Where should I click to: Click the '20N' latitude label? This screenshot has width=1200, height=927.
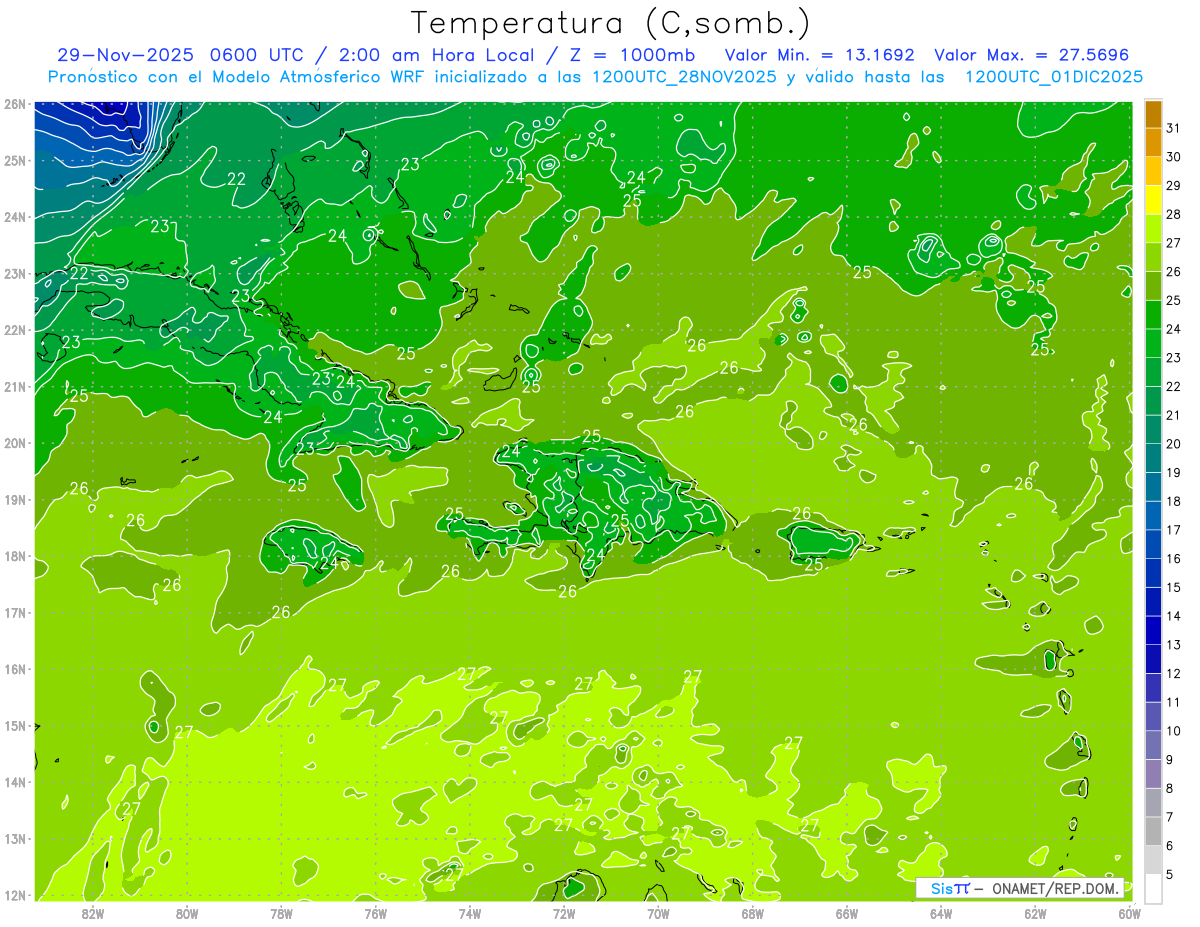pos(14,443)
